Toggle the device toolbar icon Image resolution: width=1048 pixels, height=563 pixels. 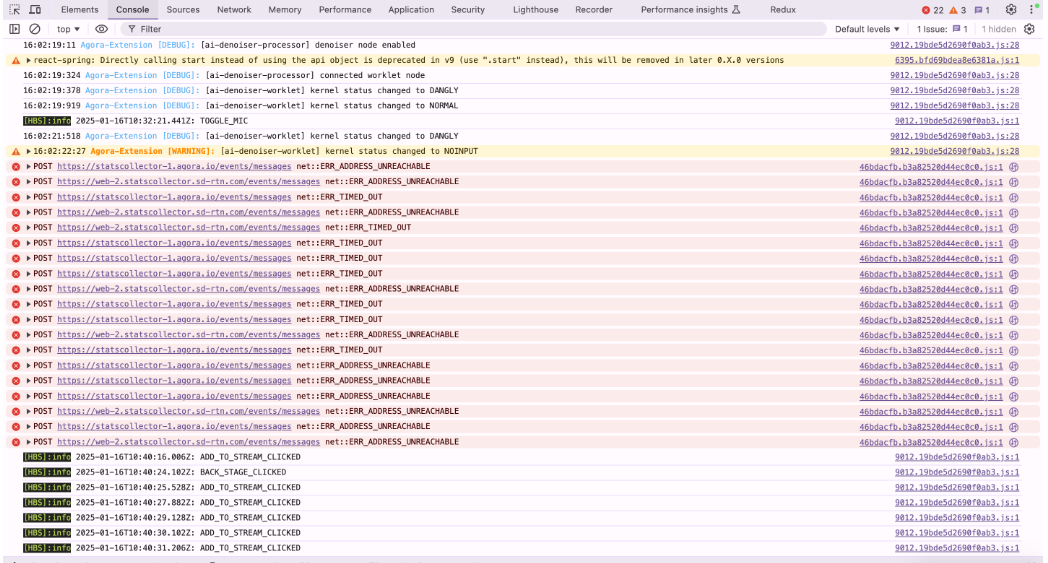(x=35, y=10)
